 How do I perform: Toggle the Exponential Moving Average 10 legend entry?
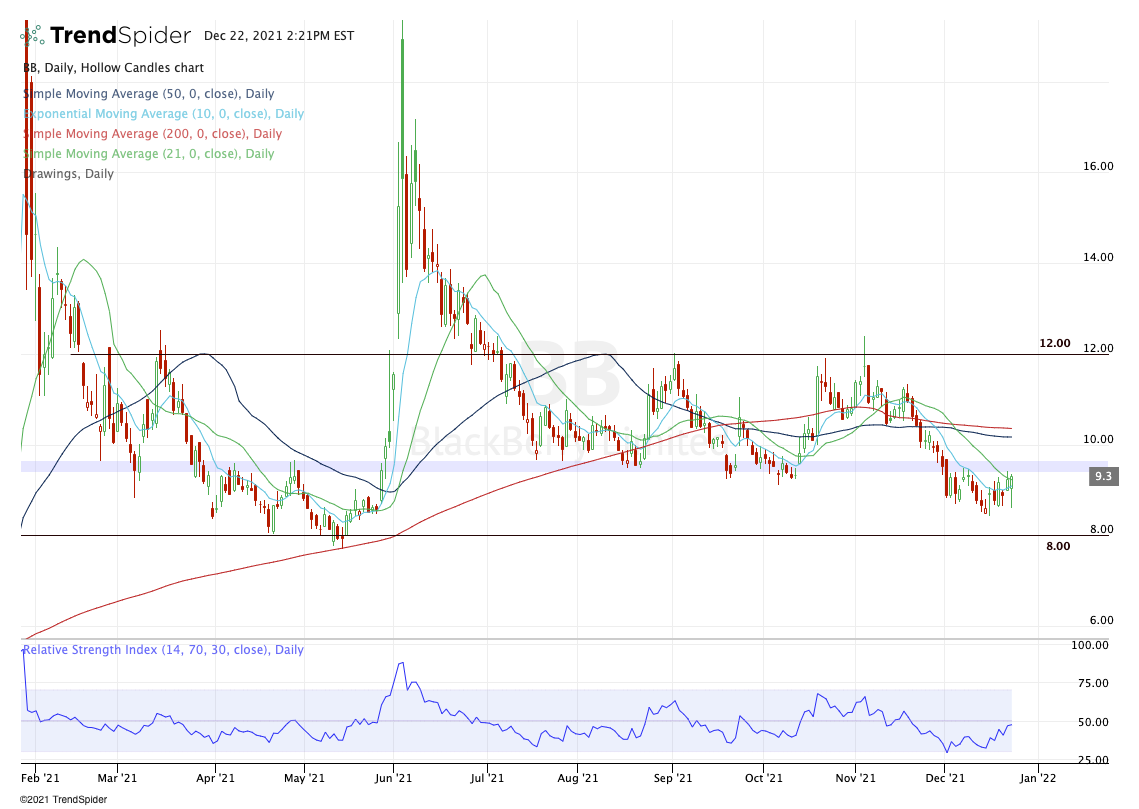click(x=163, y=114)
